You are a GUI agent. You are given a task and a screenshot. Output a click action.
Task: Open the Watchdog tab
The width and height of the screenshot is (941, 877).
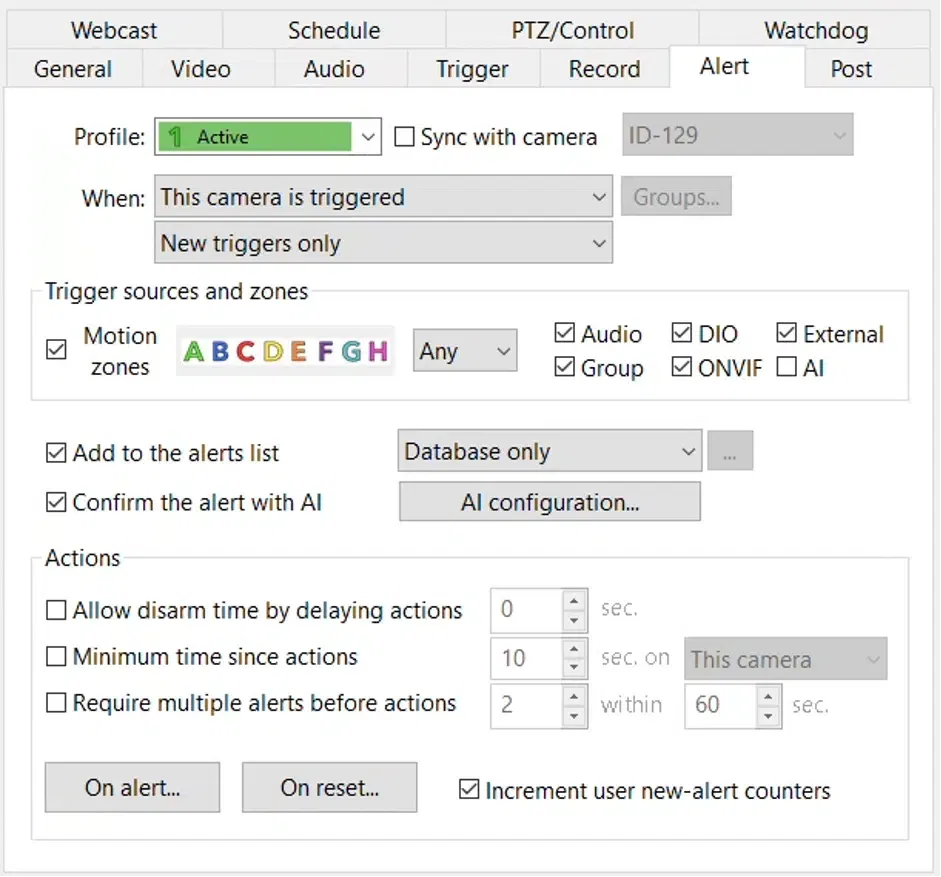point(816,30)
